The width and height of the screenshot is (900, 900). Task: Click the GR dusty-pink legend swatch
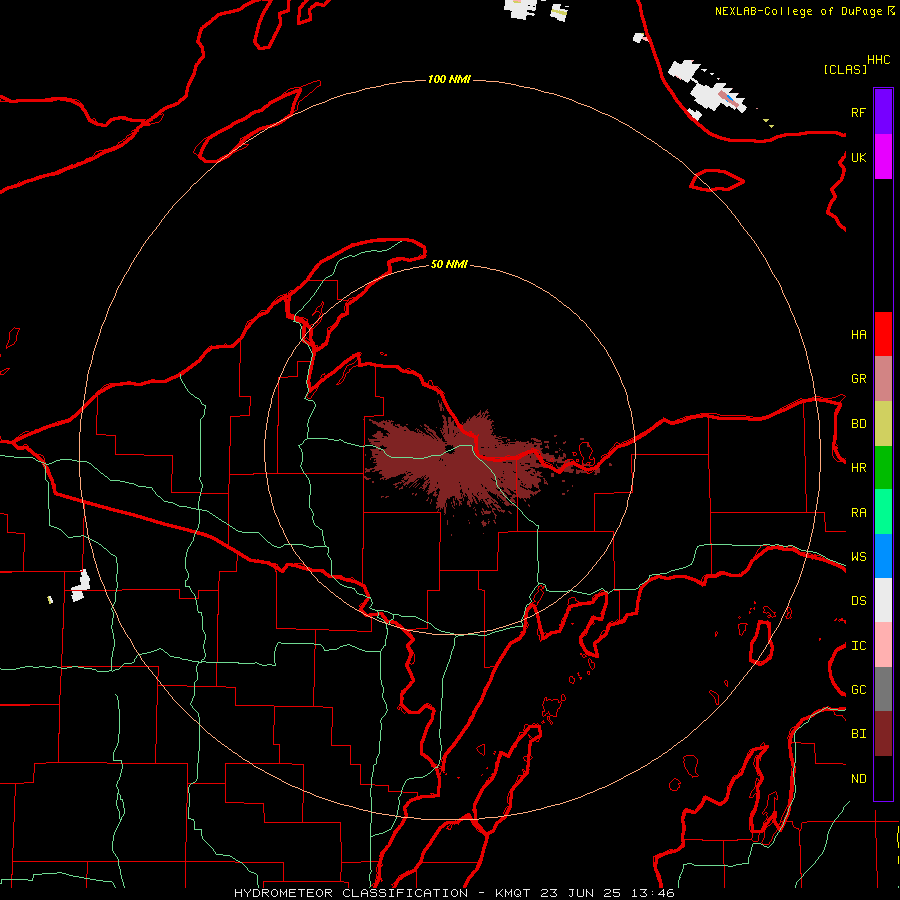(x=883, y=379)
